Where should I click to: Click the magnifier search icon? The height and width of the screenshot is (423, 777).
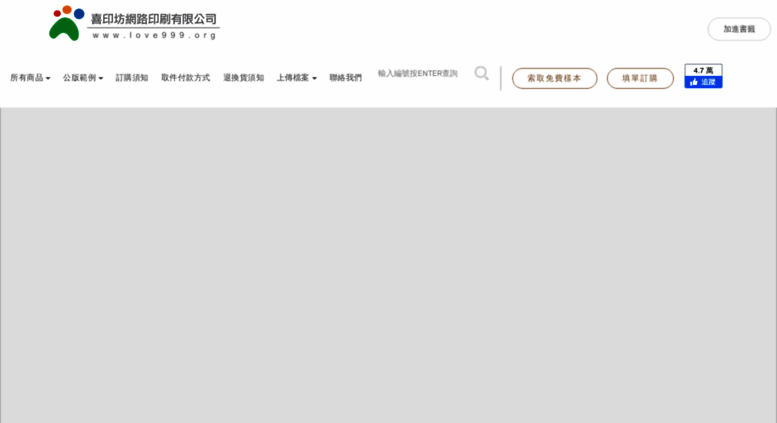coord(481,73)
